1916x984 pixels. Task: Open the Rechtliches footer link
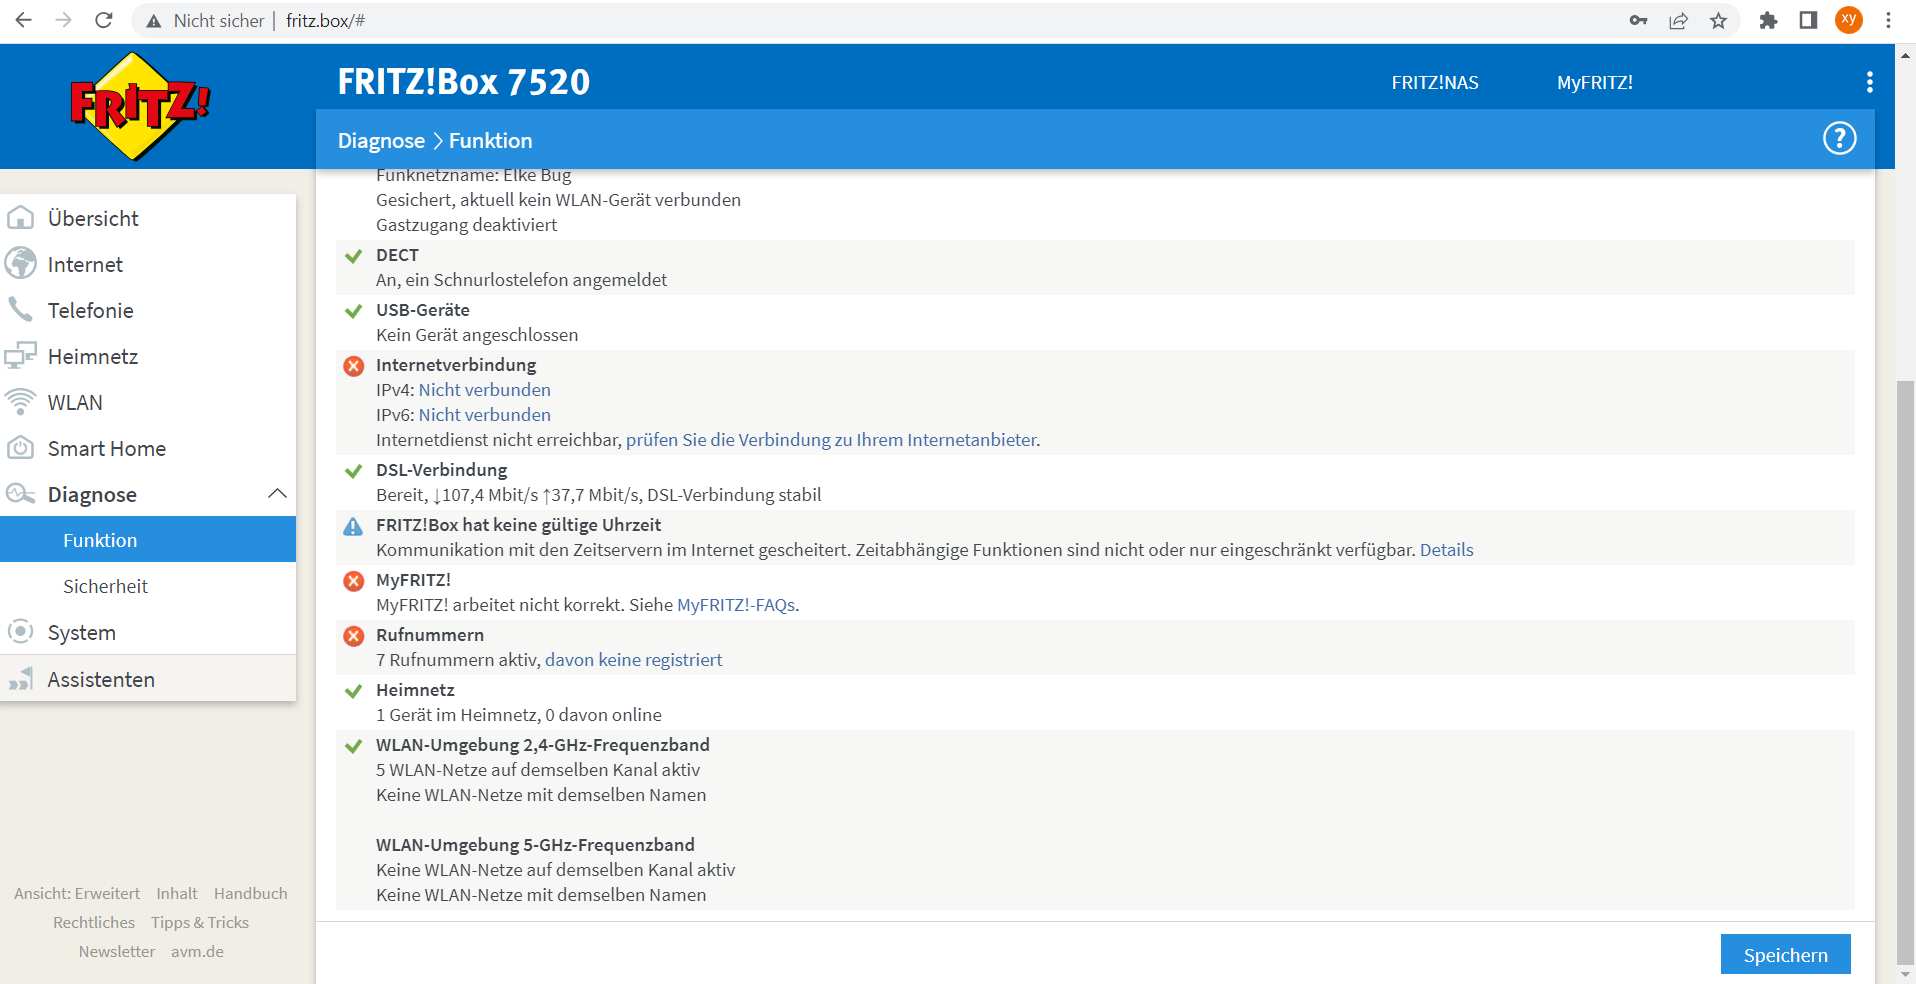94,922
